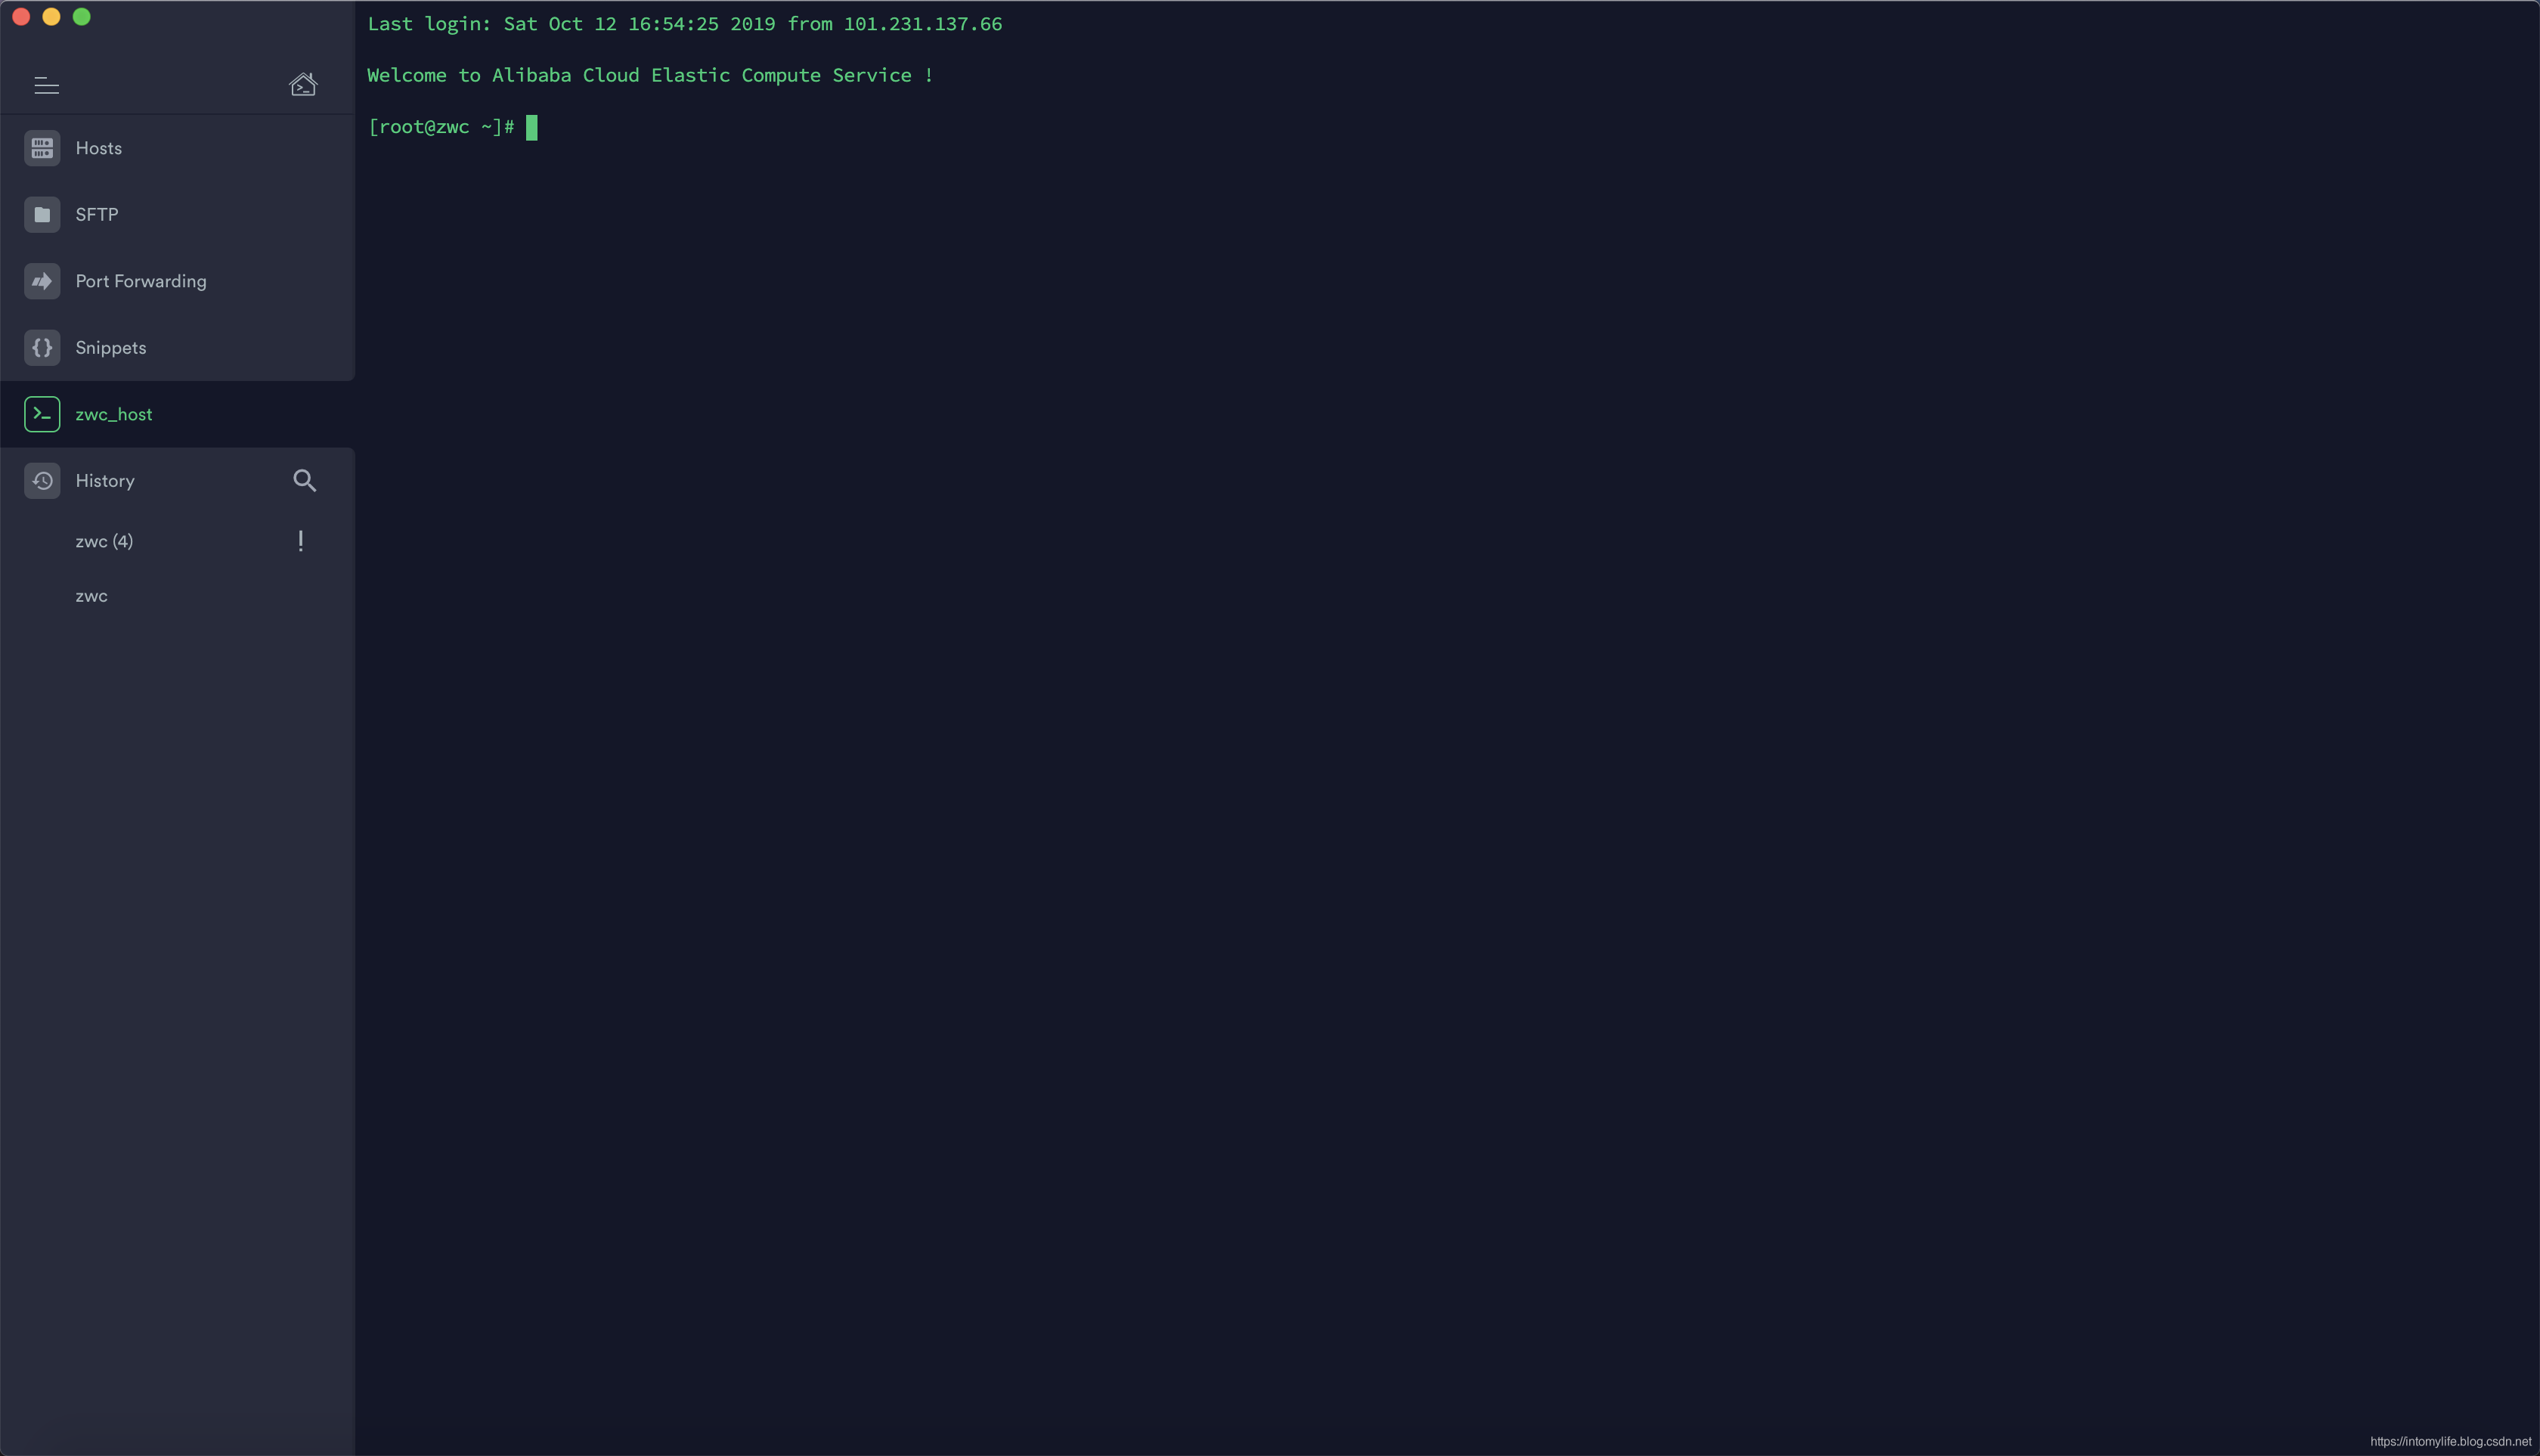Switch to the Hosts section
The width and height of the screenshot is (2540, 1456).
177,148
